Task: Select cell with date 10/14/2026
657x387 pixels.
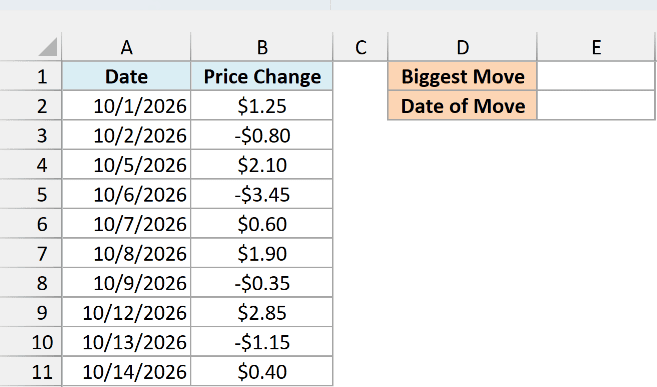Action: coord(126,372)
